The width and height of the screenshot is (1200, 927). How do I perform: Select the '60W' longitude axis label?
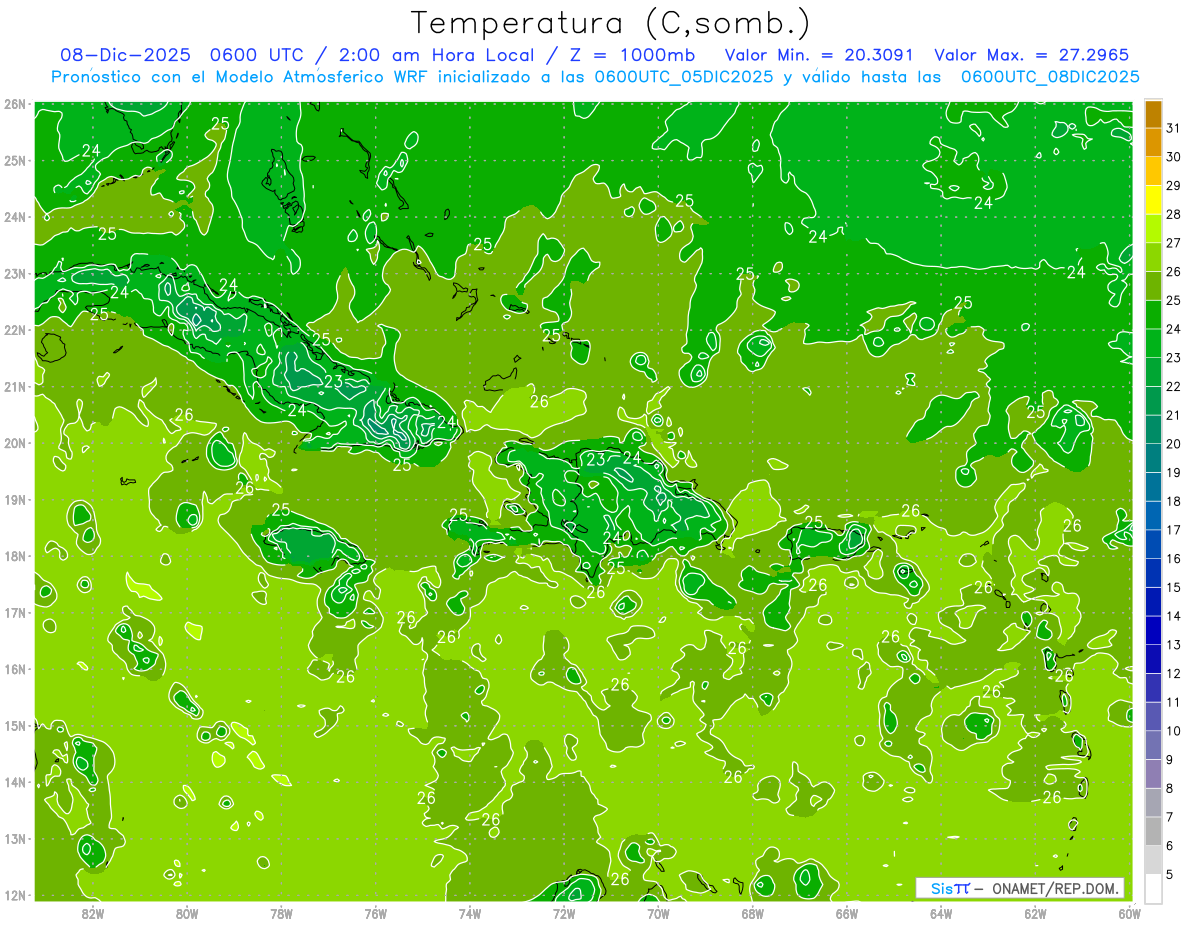[x=1129, y=913]
